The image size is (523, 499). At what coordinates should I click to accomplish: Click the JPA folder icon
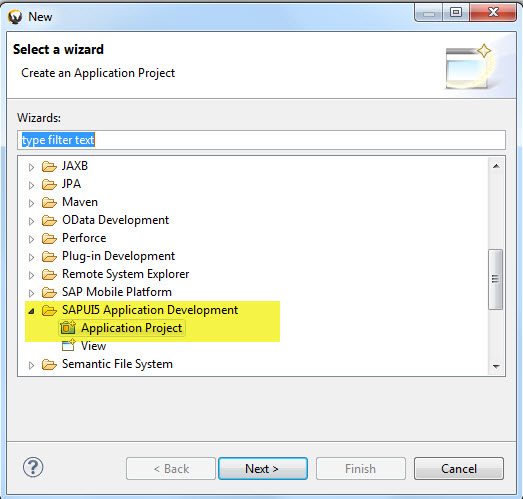click(49, 184)
